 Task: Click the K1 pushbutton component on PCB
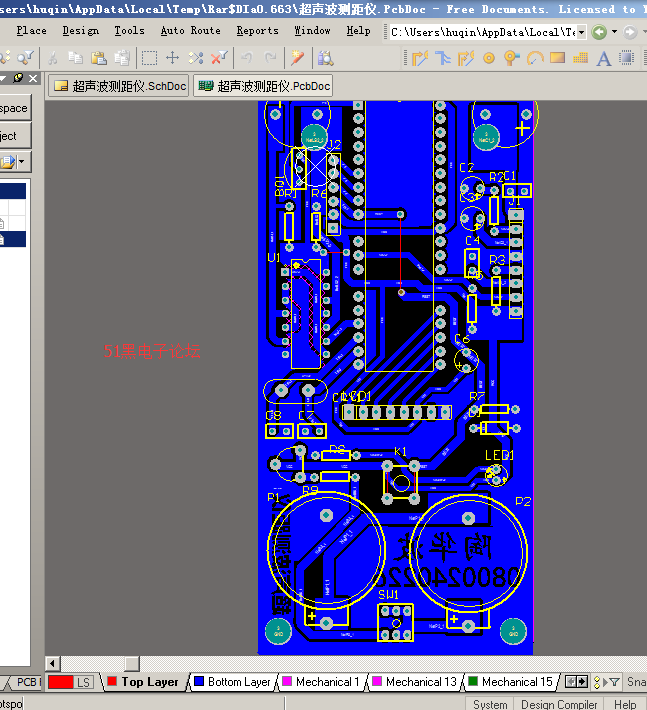401,482
